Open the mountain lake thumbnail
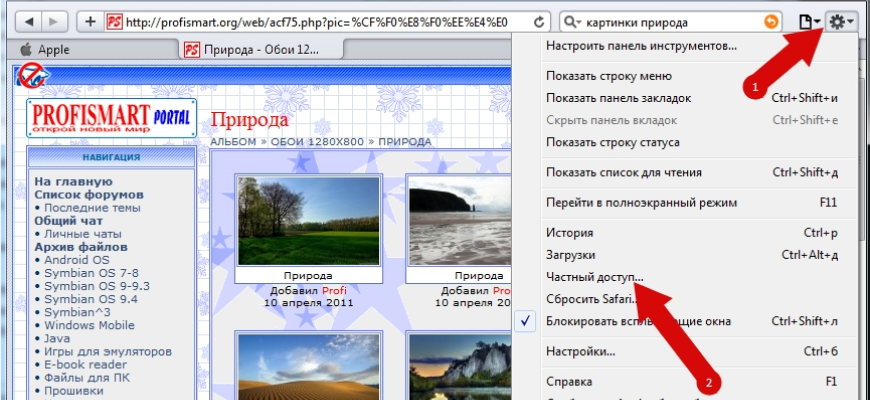This screenshot has width=870, height=400. [460, 367]
